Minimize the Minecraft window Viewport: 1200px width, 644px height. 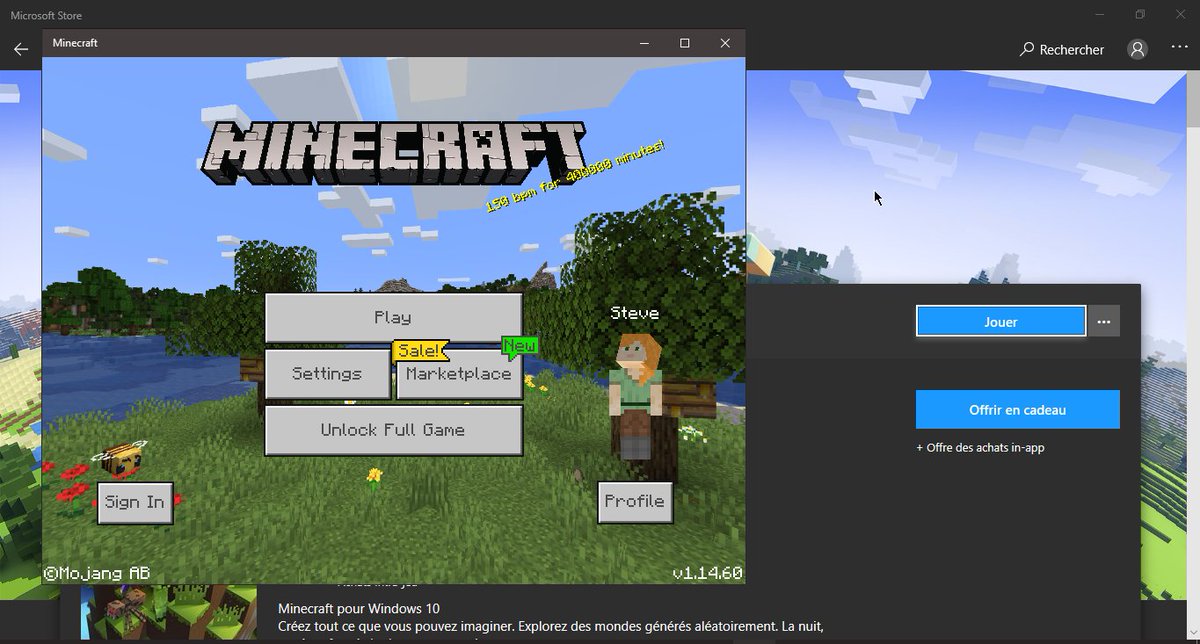click(645, 43)
